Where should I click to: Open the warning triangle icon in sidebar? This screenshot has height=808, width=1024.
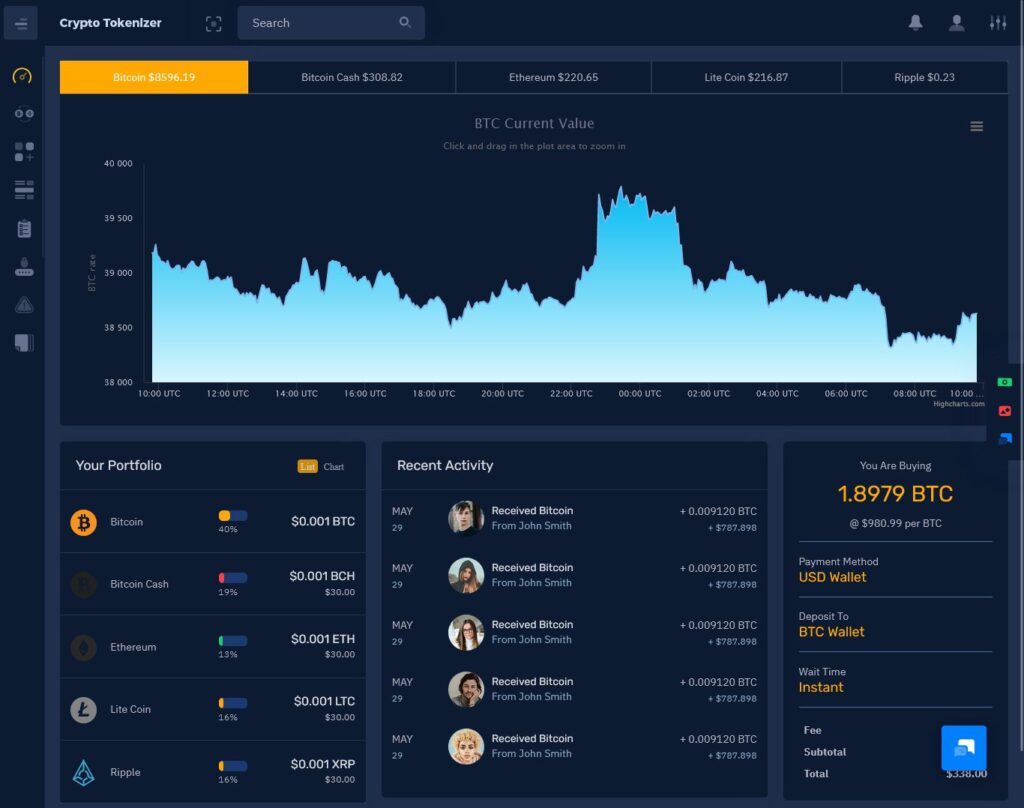(x=22, y=304)
